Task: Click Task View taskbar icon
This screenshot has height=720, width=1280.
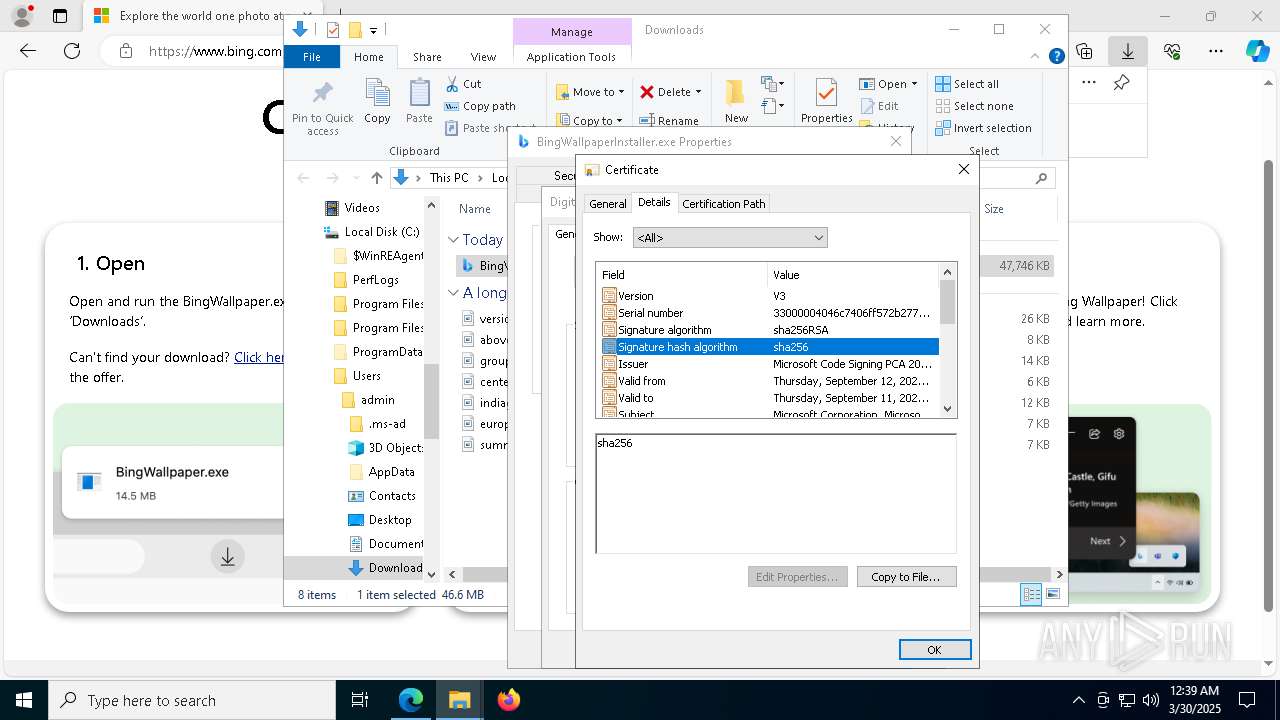Action: coord(360,700)
